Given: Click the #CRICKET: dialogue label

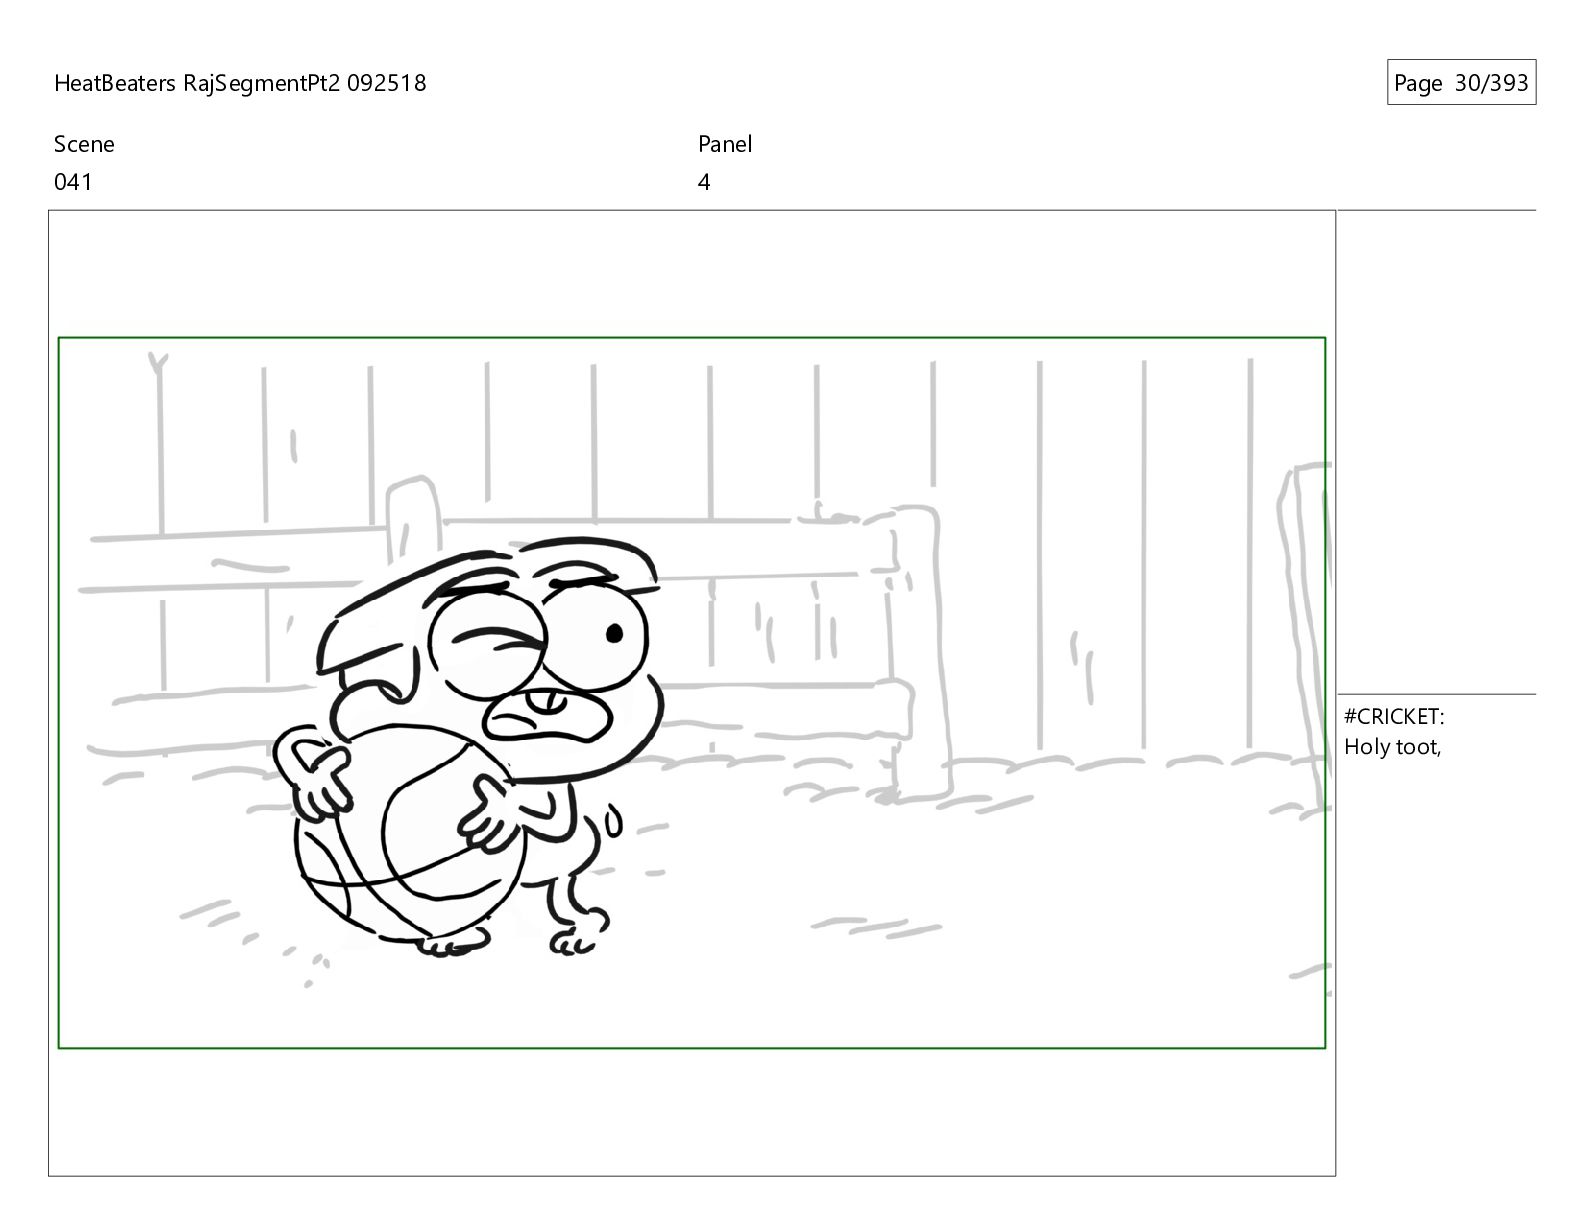Looking at the screenshot, I should [x=1394, y=716].
